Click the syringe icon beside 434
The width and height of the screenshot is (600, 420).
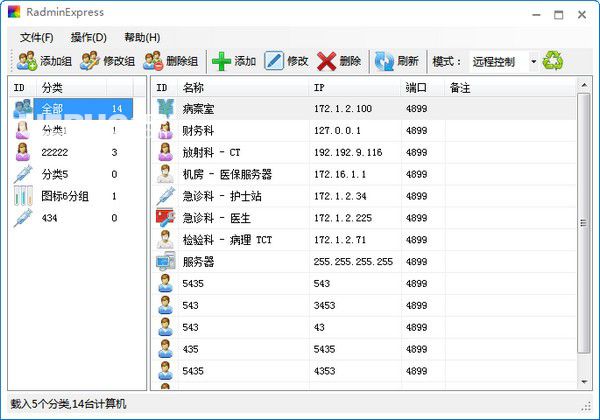(x=23, y=218)
